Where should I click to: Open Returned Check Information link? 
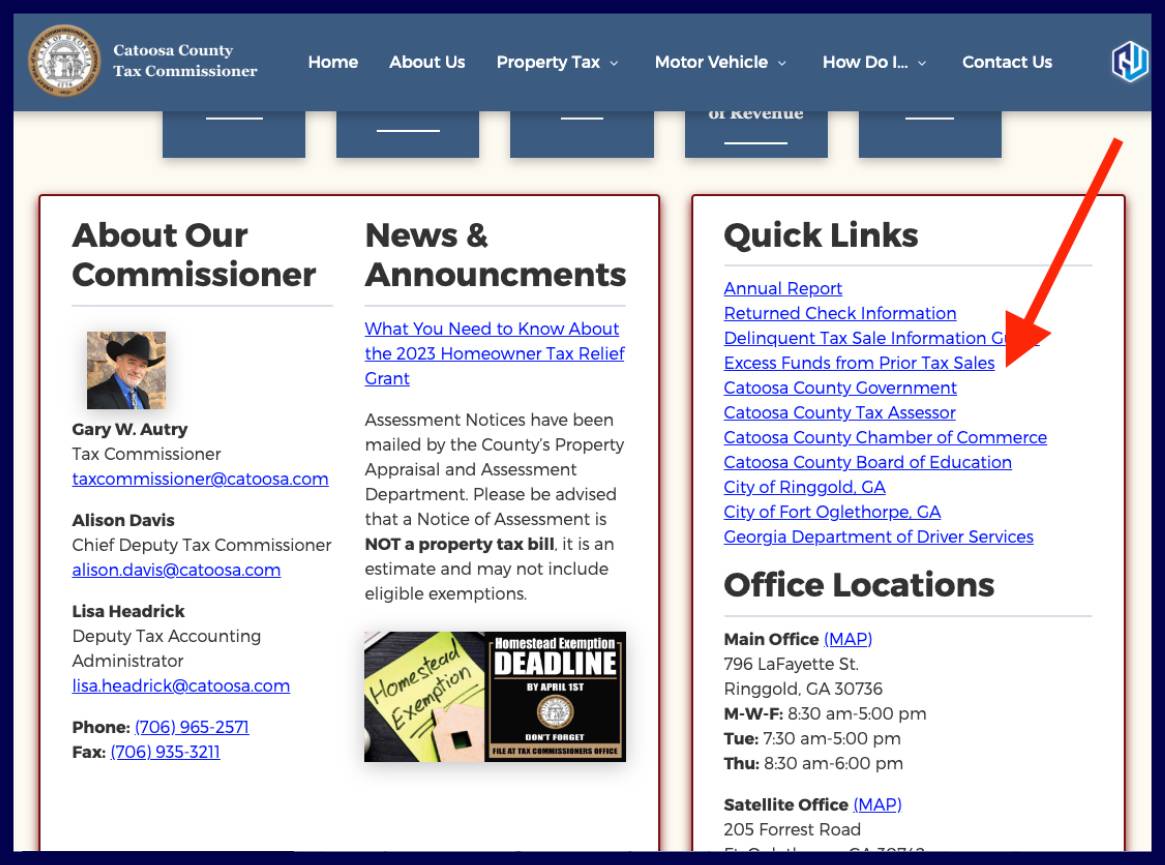pos(840,314)
